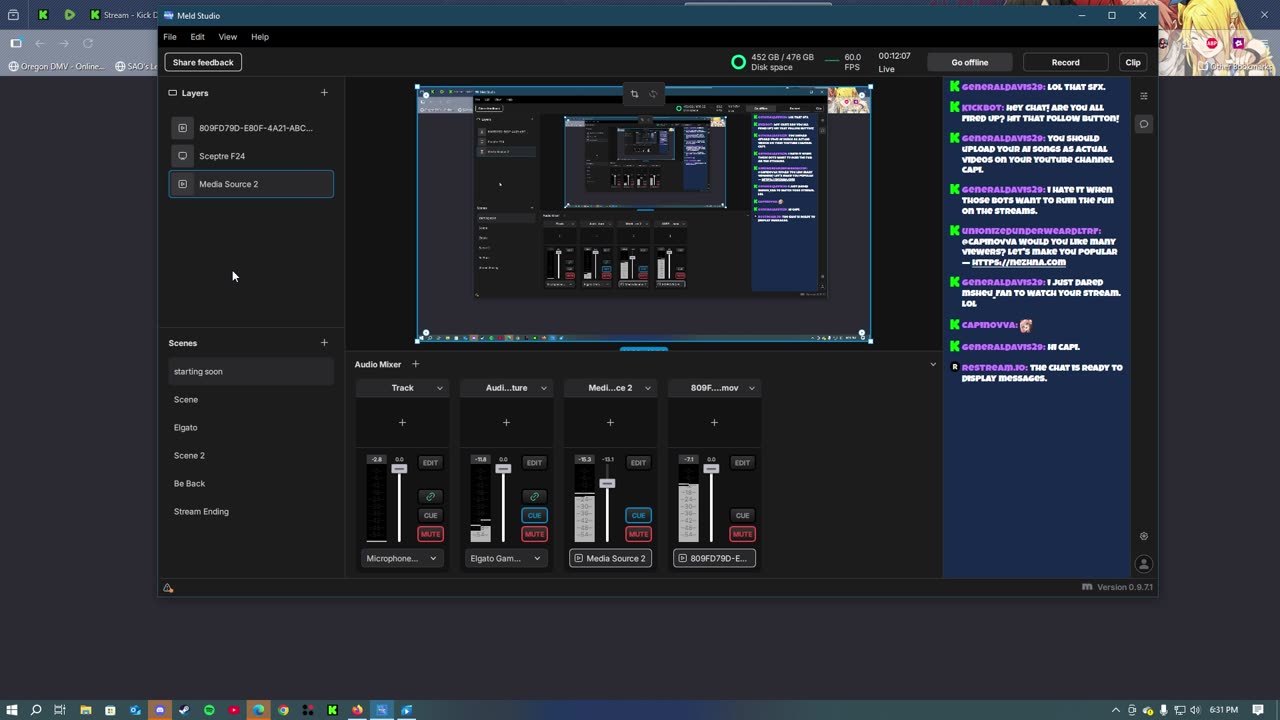This screenshot has height=720, width=1280.
Task: Open the File menu
Action: point(170,37)
